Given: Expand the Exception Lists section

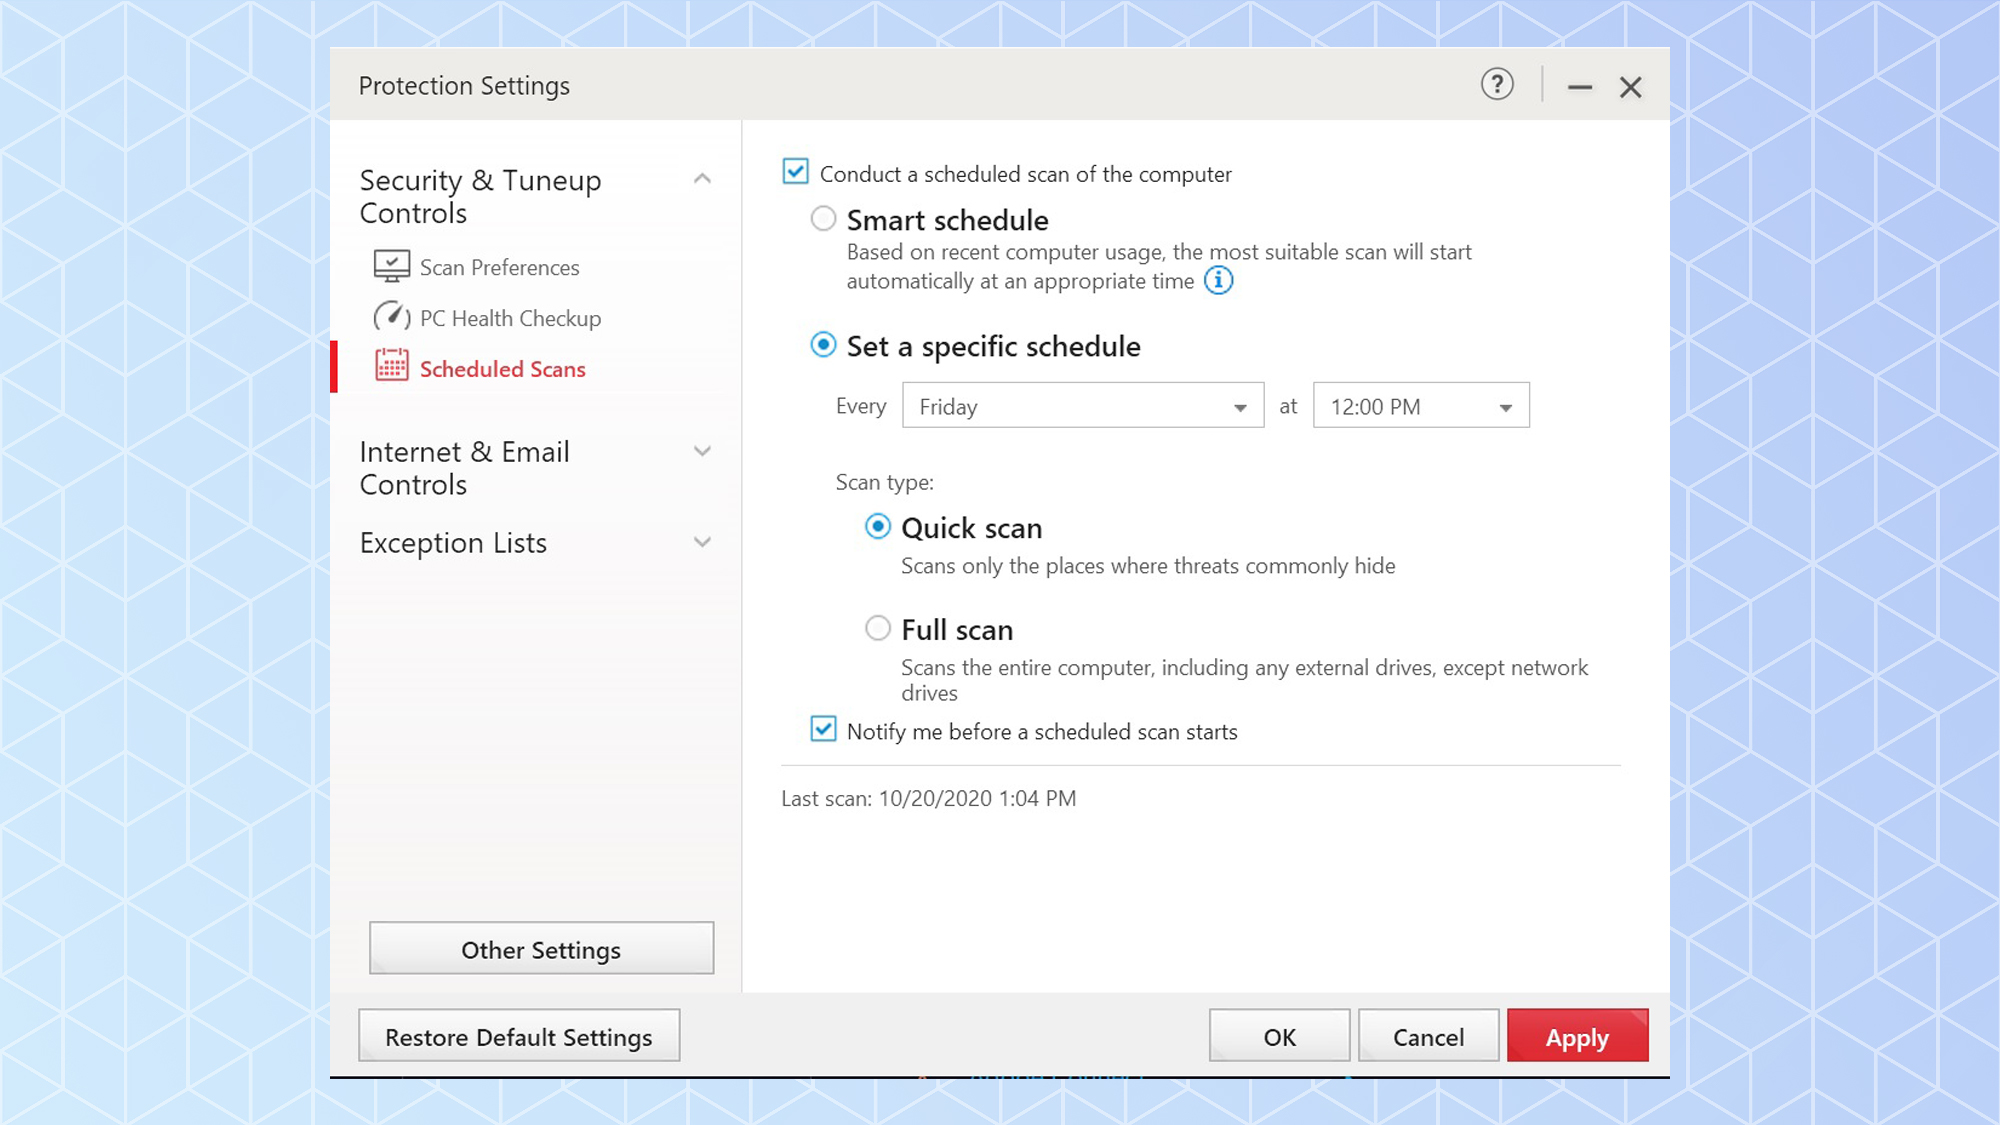Looking at the screenshot, I should [x=703, y=541].
